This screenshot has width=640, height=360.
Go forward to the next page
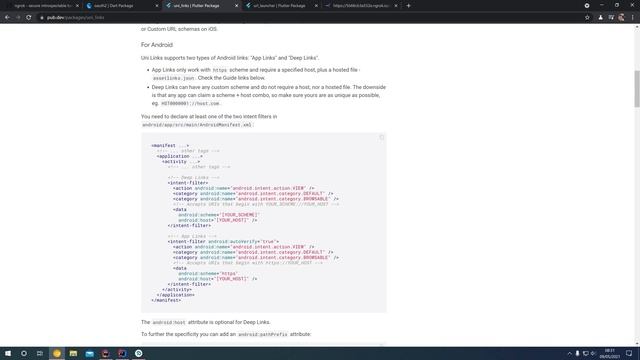(x=18, y=18)
